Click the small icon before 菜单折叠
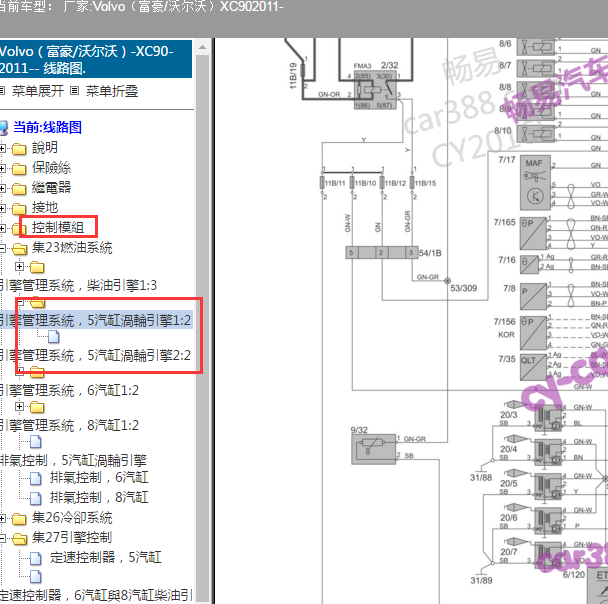 (74, 91)
